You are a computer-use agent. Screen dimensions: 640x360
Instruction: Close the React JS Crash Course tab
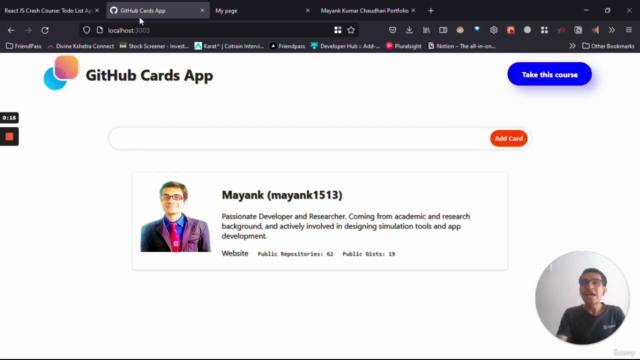coord(97,11)
